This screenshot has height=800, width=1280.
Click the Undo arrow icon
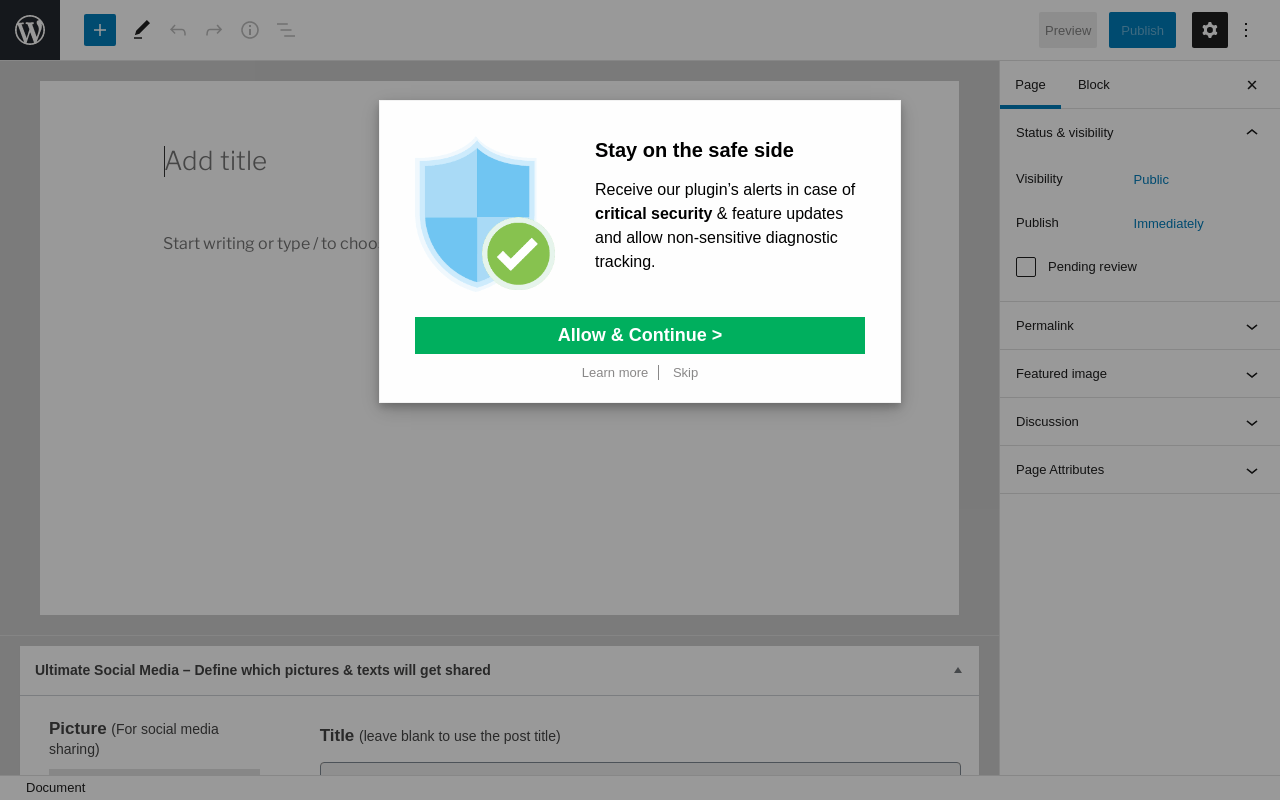(x=178, y=30)
